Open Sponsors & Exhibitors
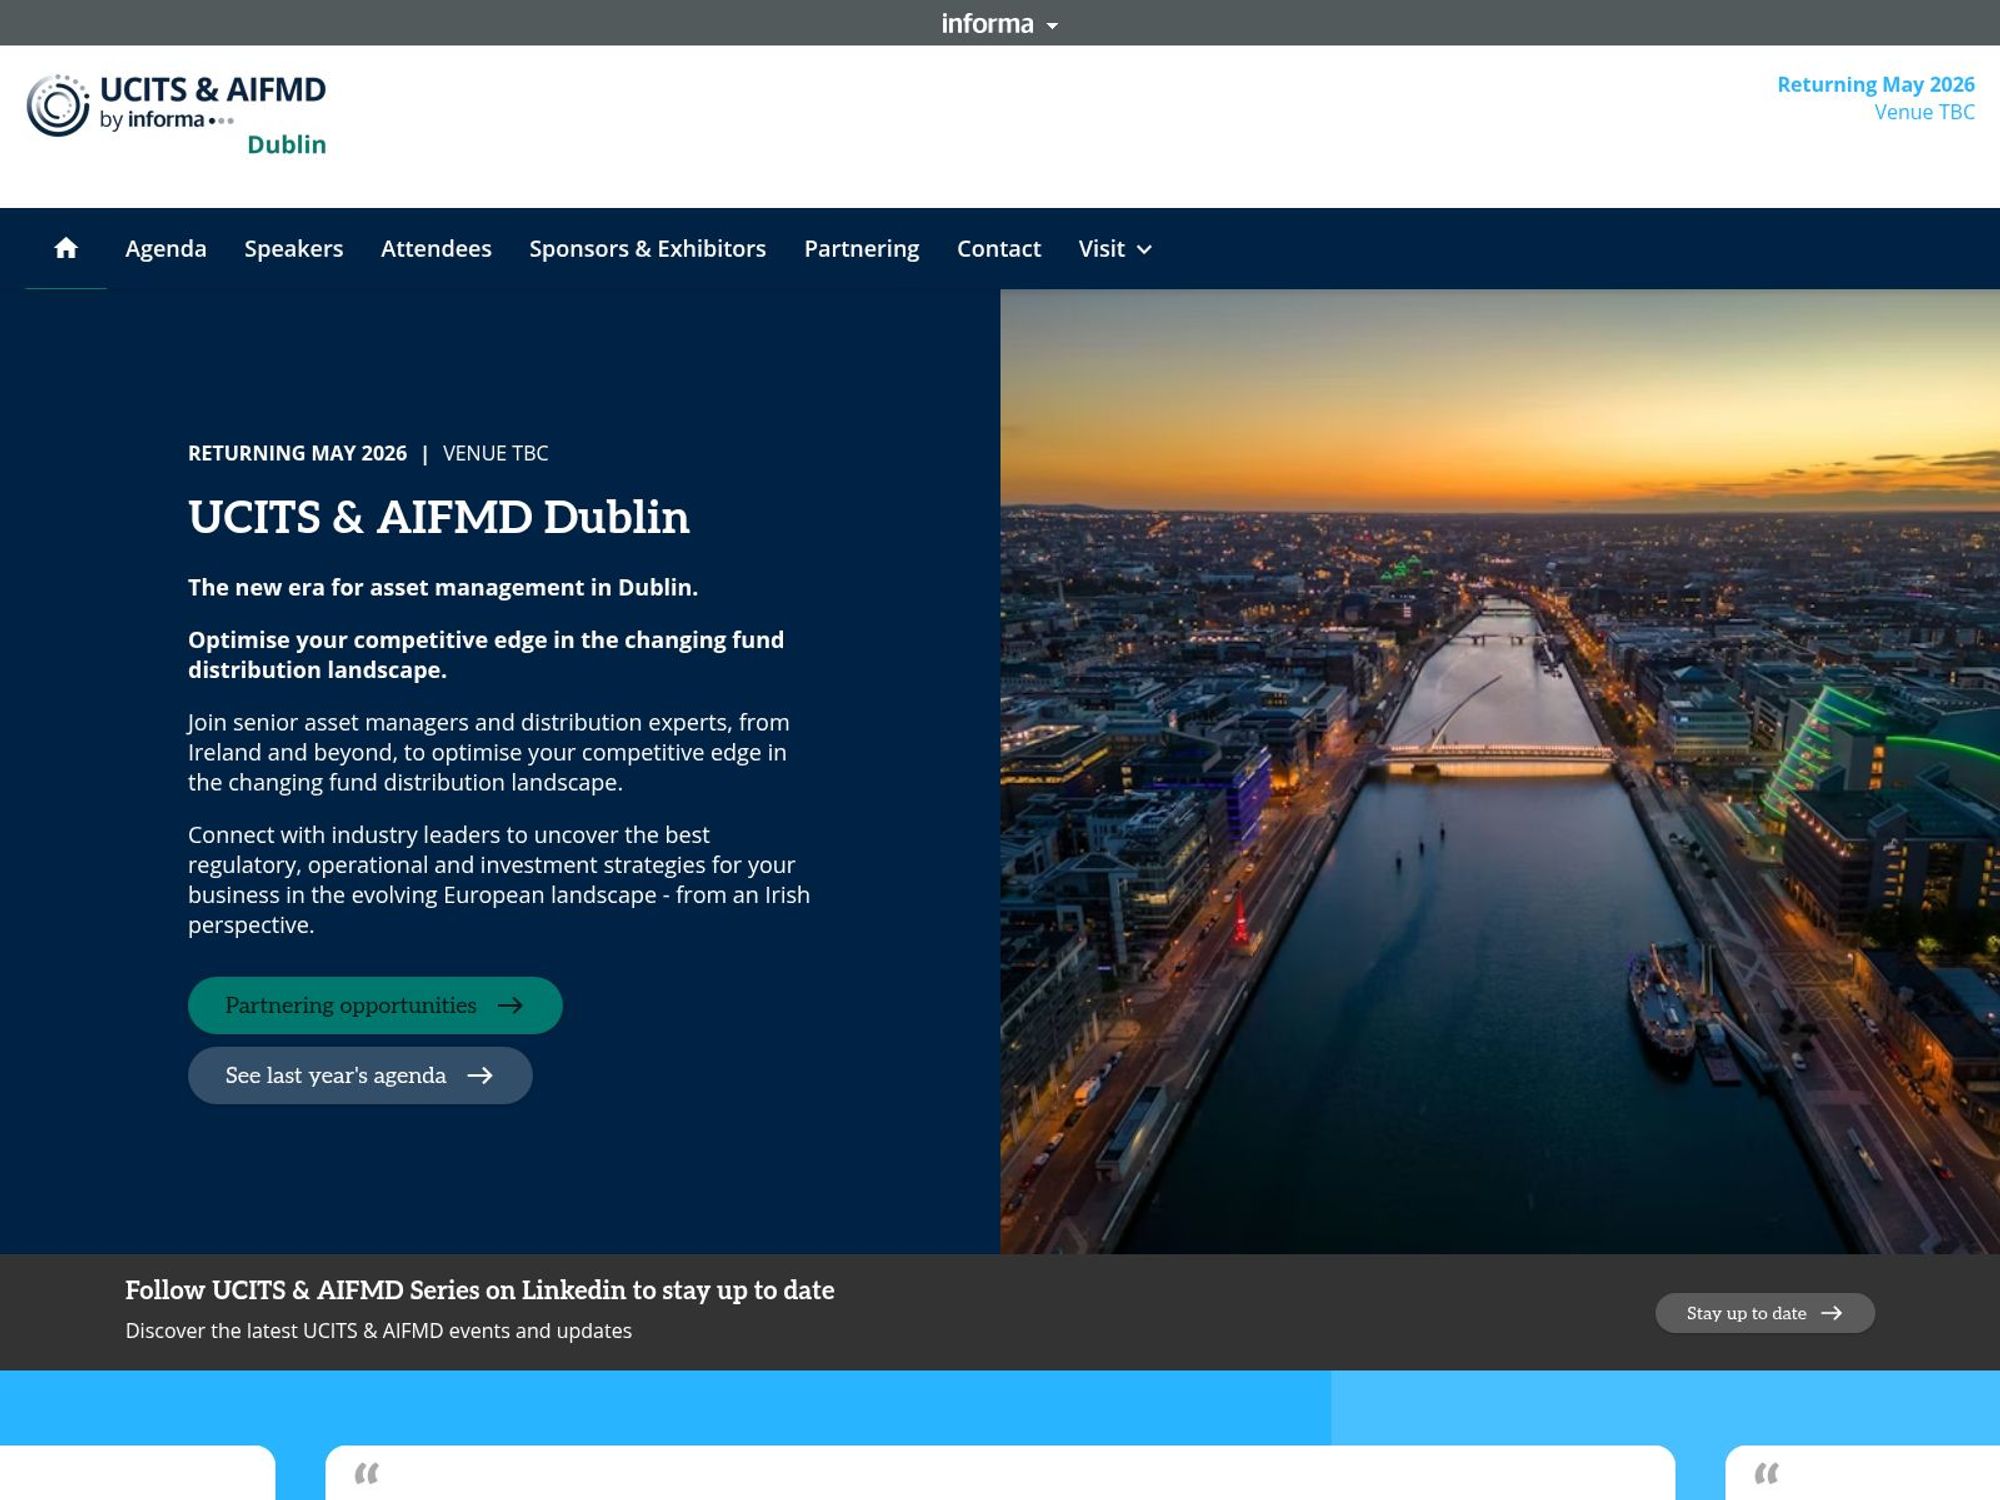The height and width of the screenshot is (1500, 2000). (647, 249)
